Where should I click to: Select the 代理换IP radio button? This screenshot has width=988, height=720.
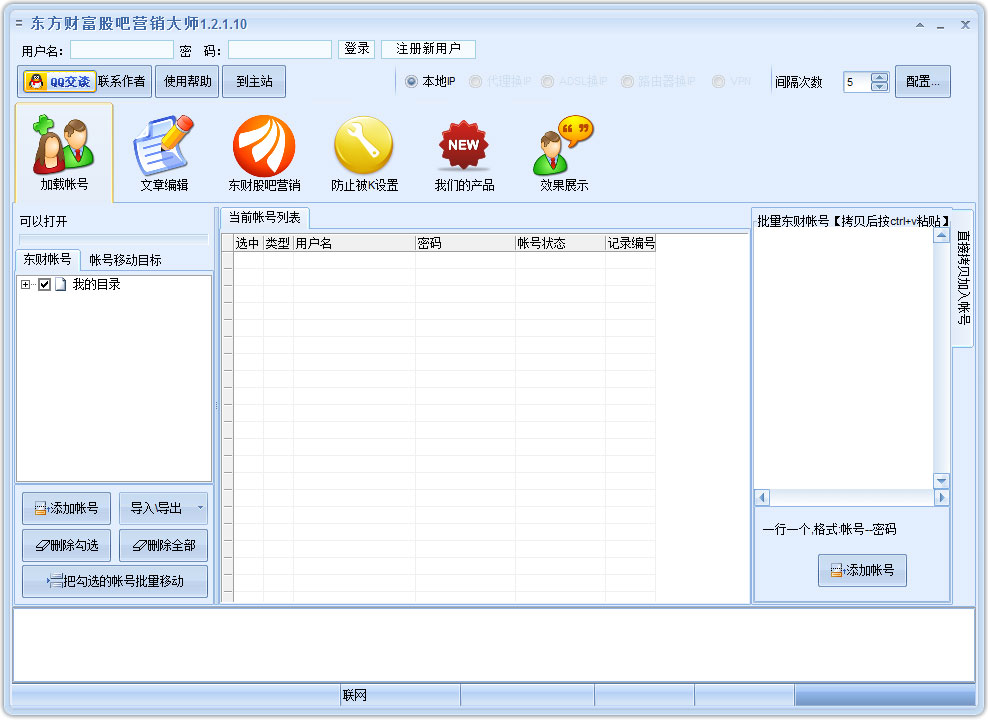coord(475,81)
